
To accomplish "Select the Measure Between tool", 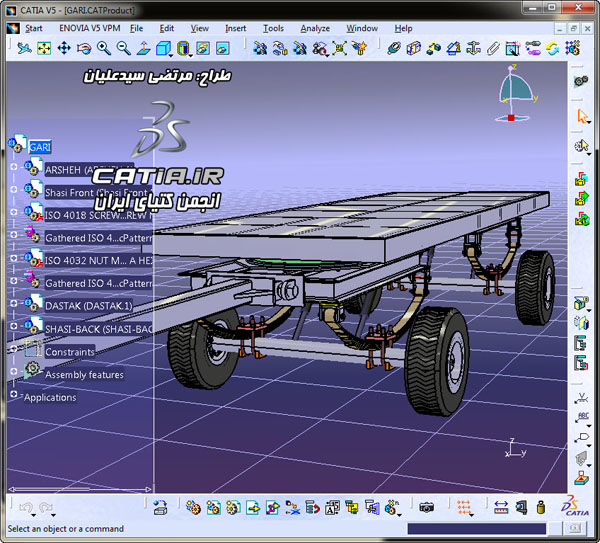I will click(501, 508).
